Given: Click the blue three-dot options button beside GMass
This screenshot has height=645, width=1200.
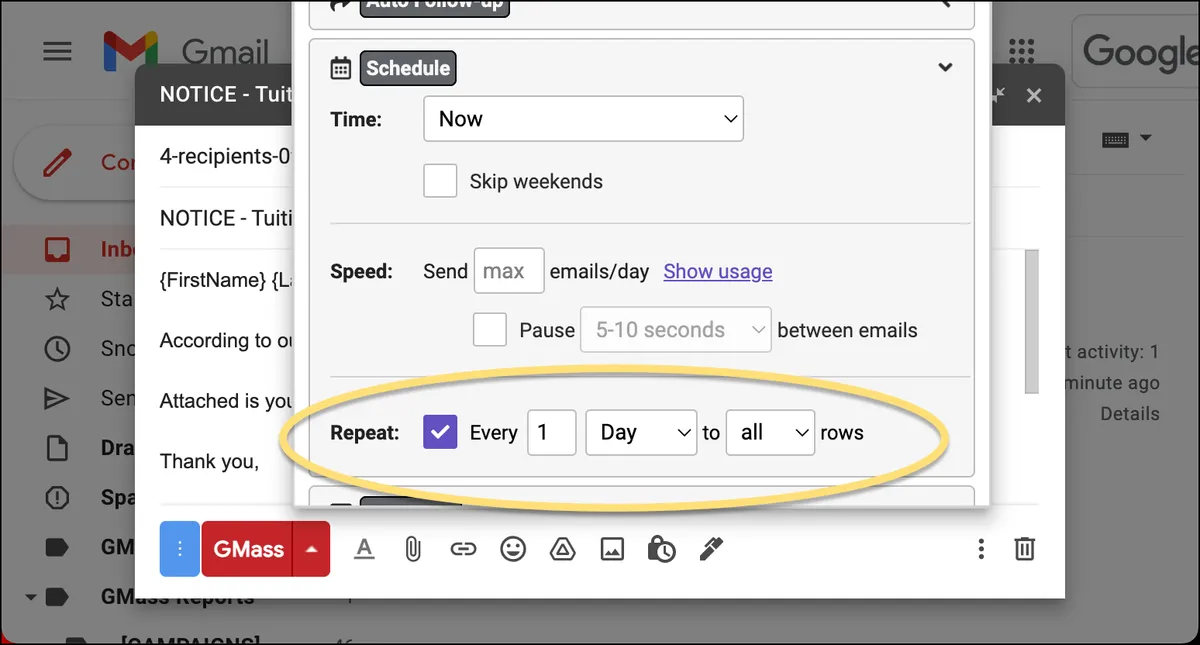Looking at the screenshot, I should coord(180,549).
